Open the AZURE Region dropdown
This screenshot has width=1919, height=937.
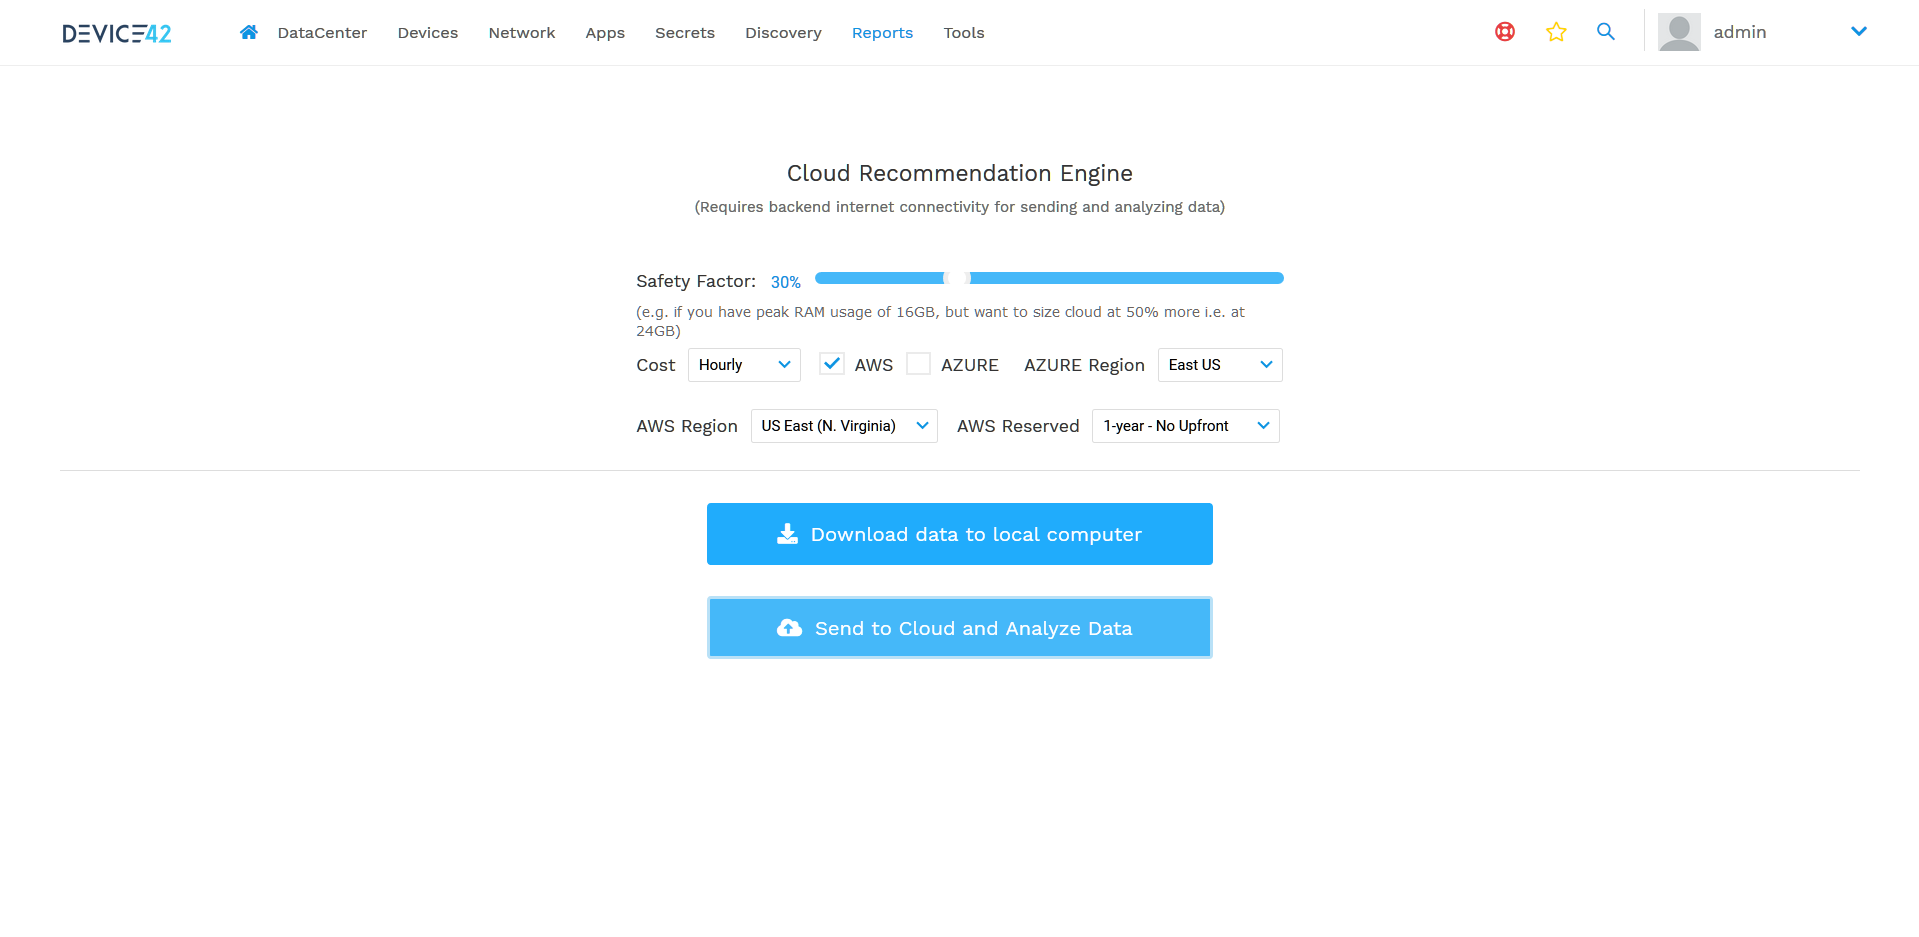1219,365
